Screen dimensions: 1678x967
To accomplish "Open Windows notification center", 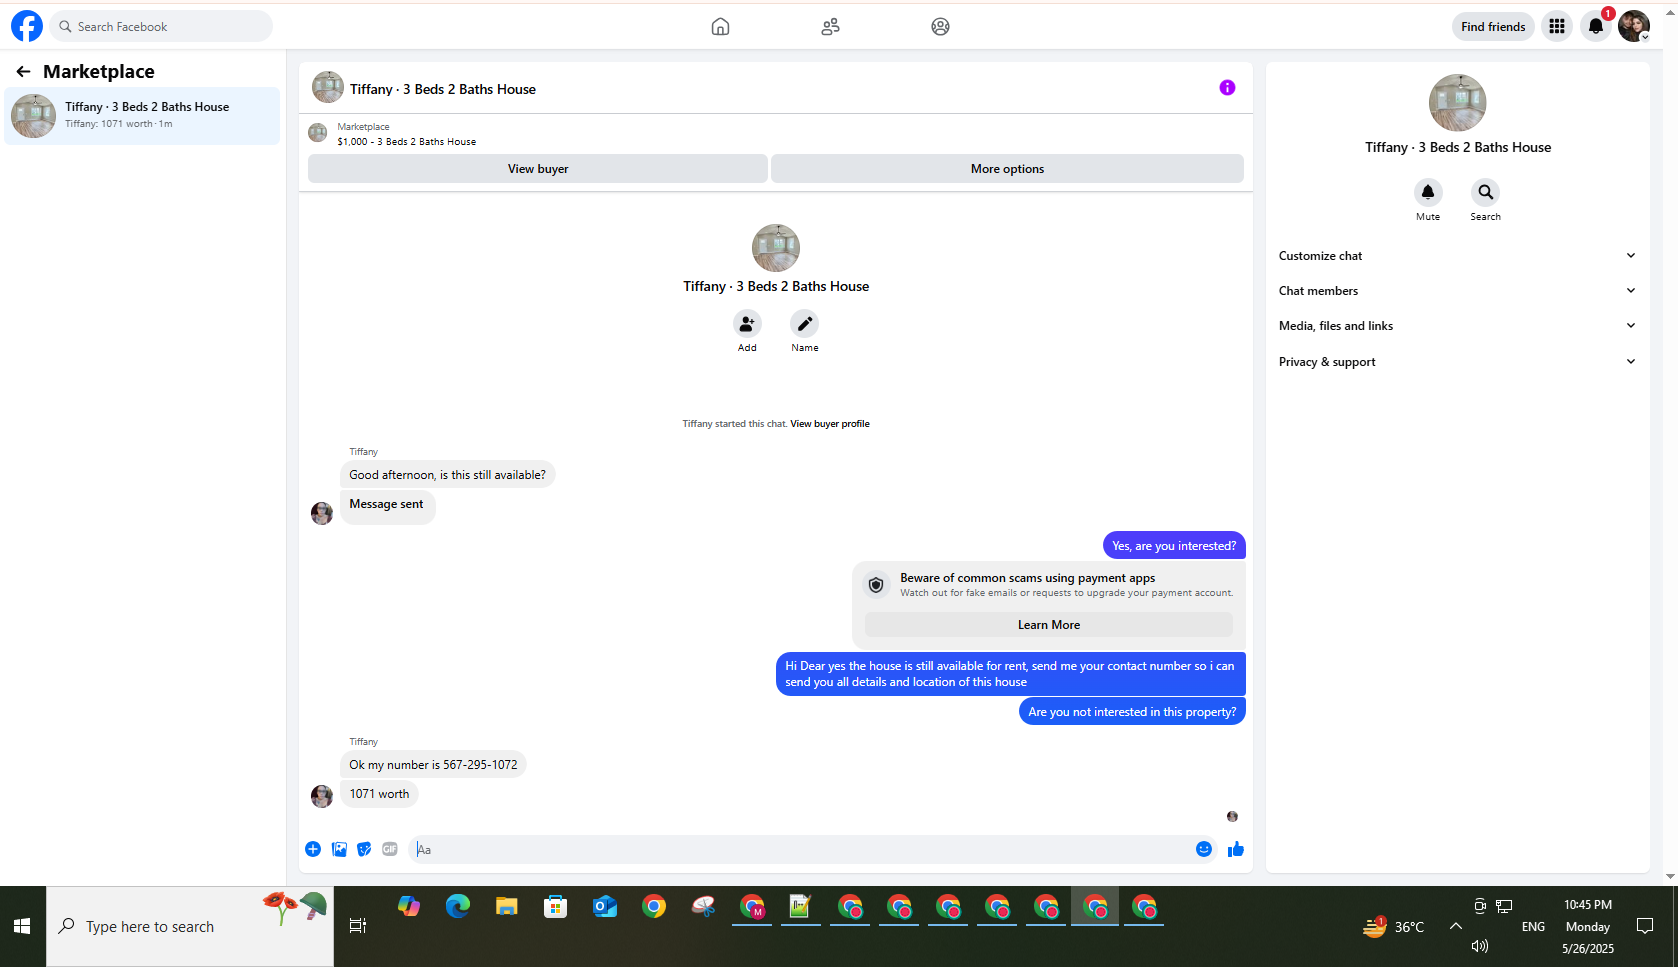I will [x=1645, y=926].
